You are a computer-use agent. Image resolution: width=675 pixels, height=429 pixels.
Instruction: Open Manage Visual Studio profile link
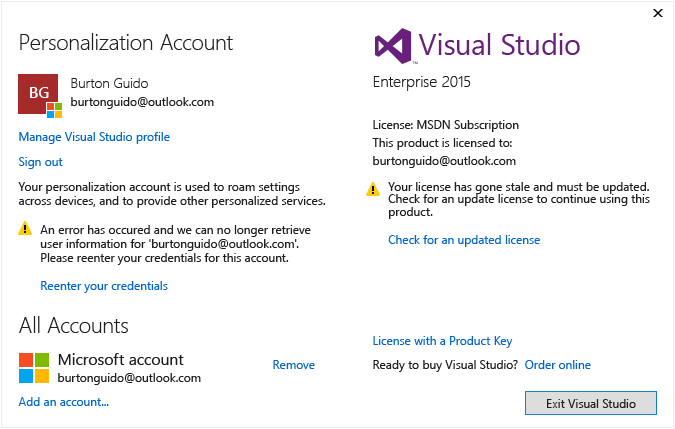94,137
